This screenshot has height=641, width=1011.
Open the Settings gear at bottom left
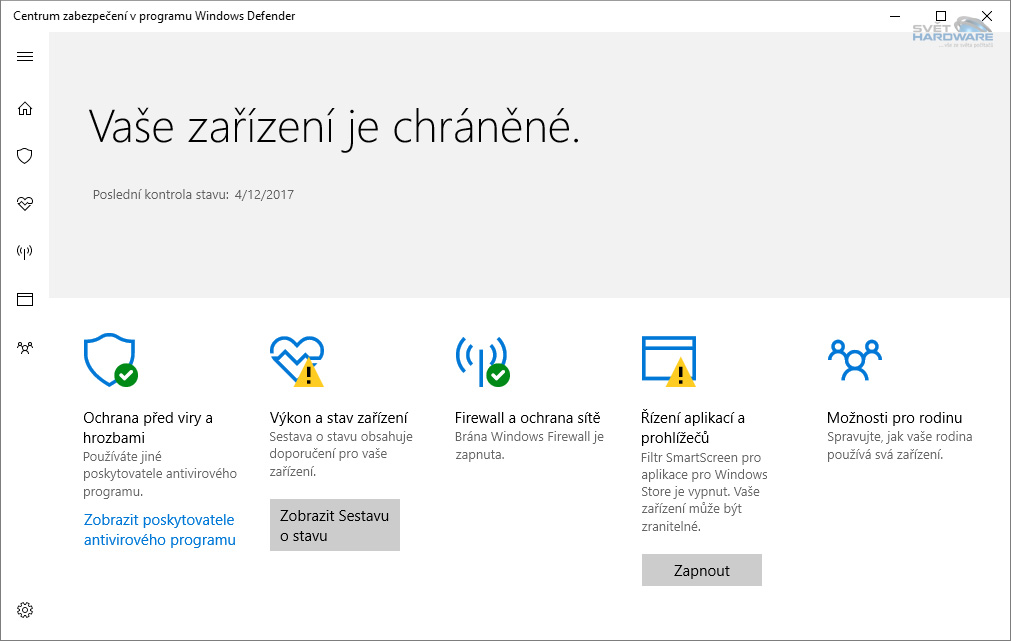click(24, 609)
